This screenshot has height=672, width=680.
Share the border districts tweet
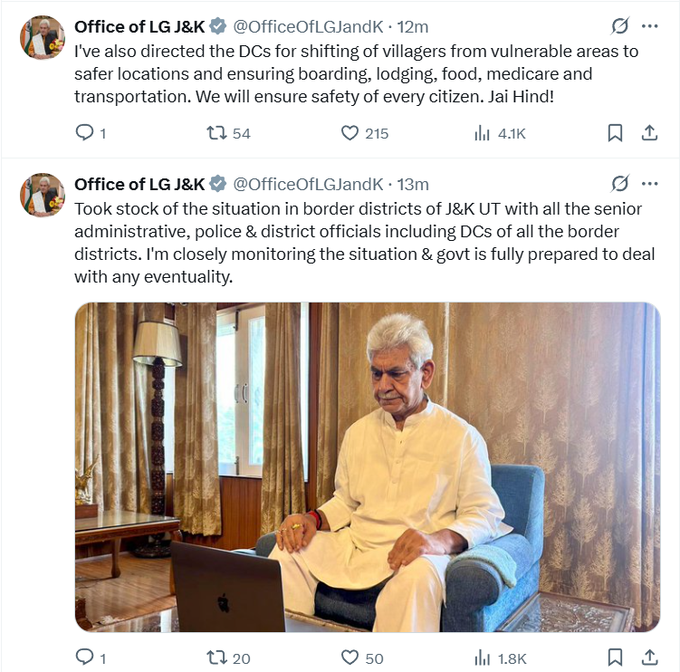pos(649,657)
